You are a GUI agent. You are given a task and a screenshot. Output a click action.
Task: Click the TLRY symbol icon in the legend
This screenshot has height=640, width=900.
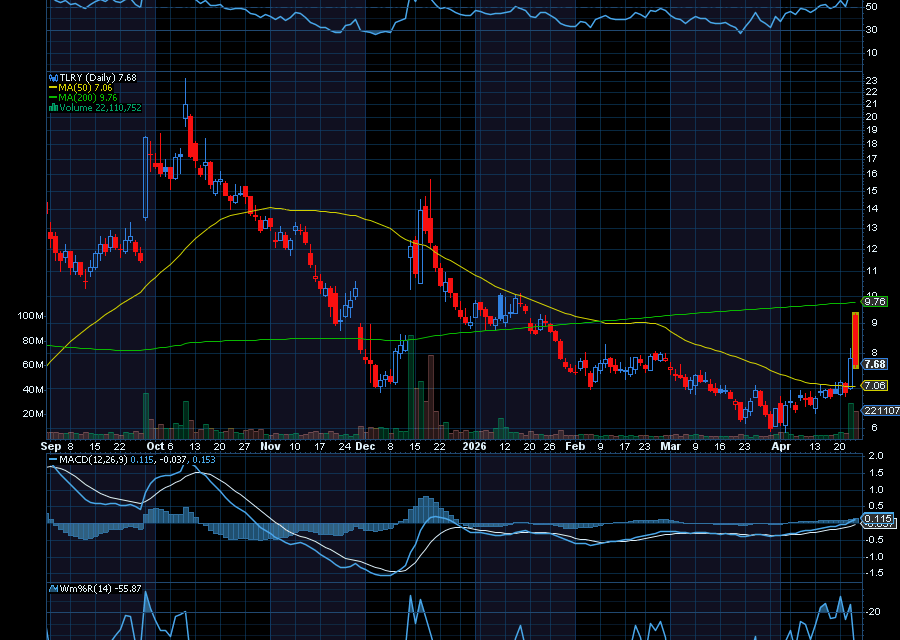pos(53,77)
